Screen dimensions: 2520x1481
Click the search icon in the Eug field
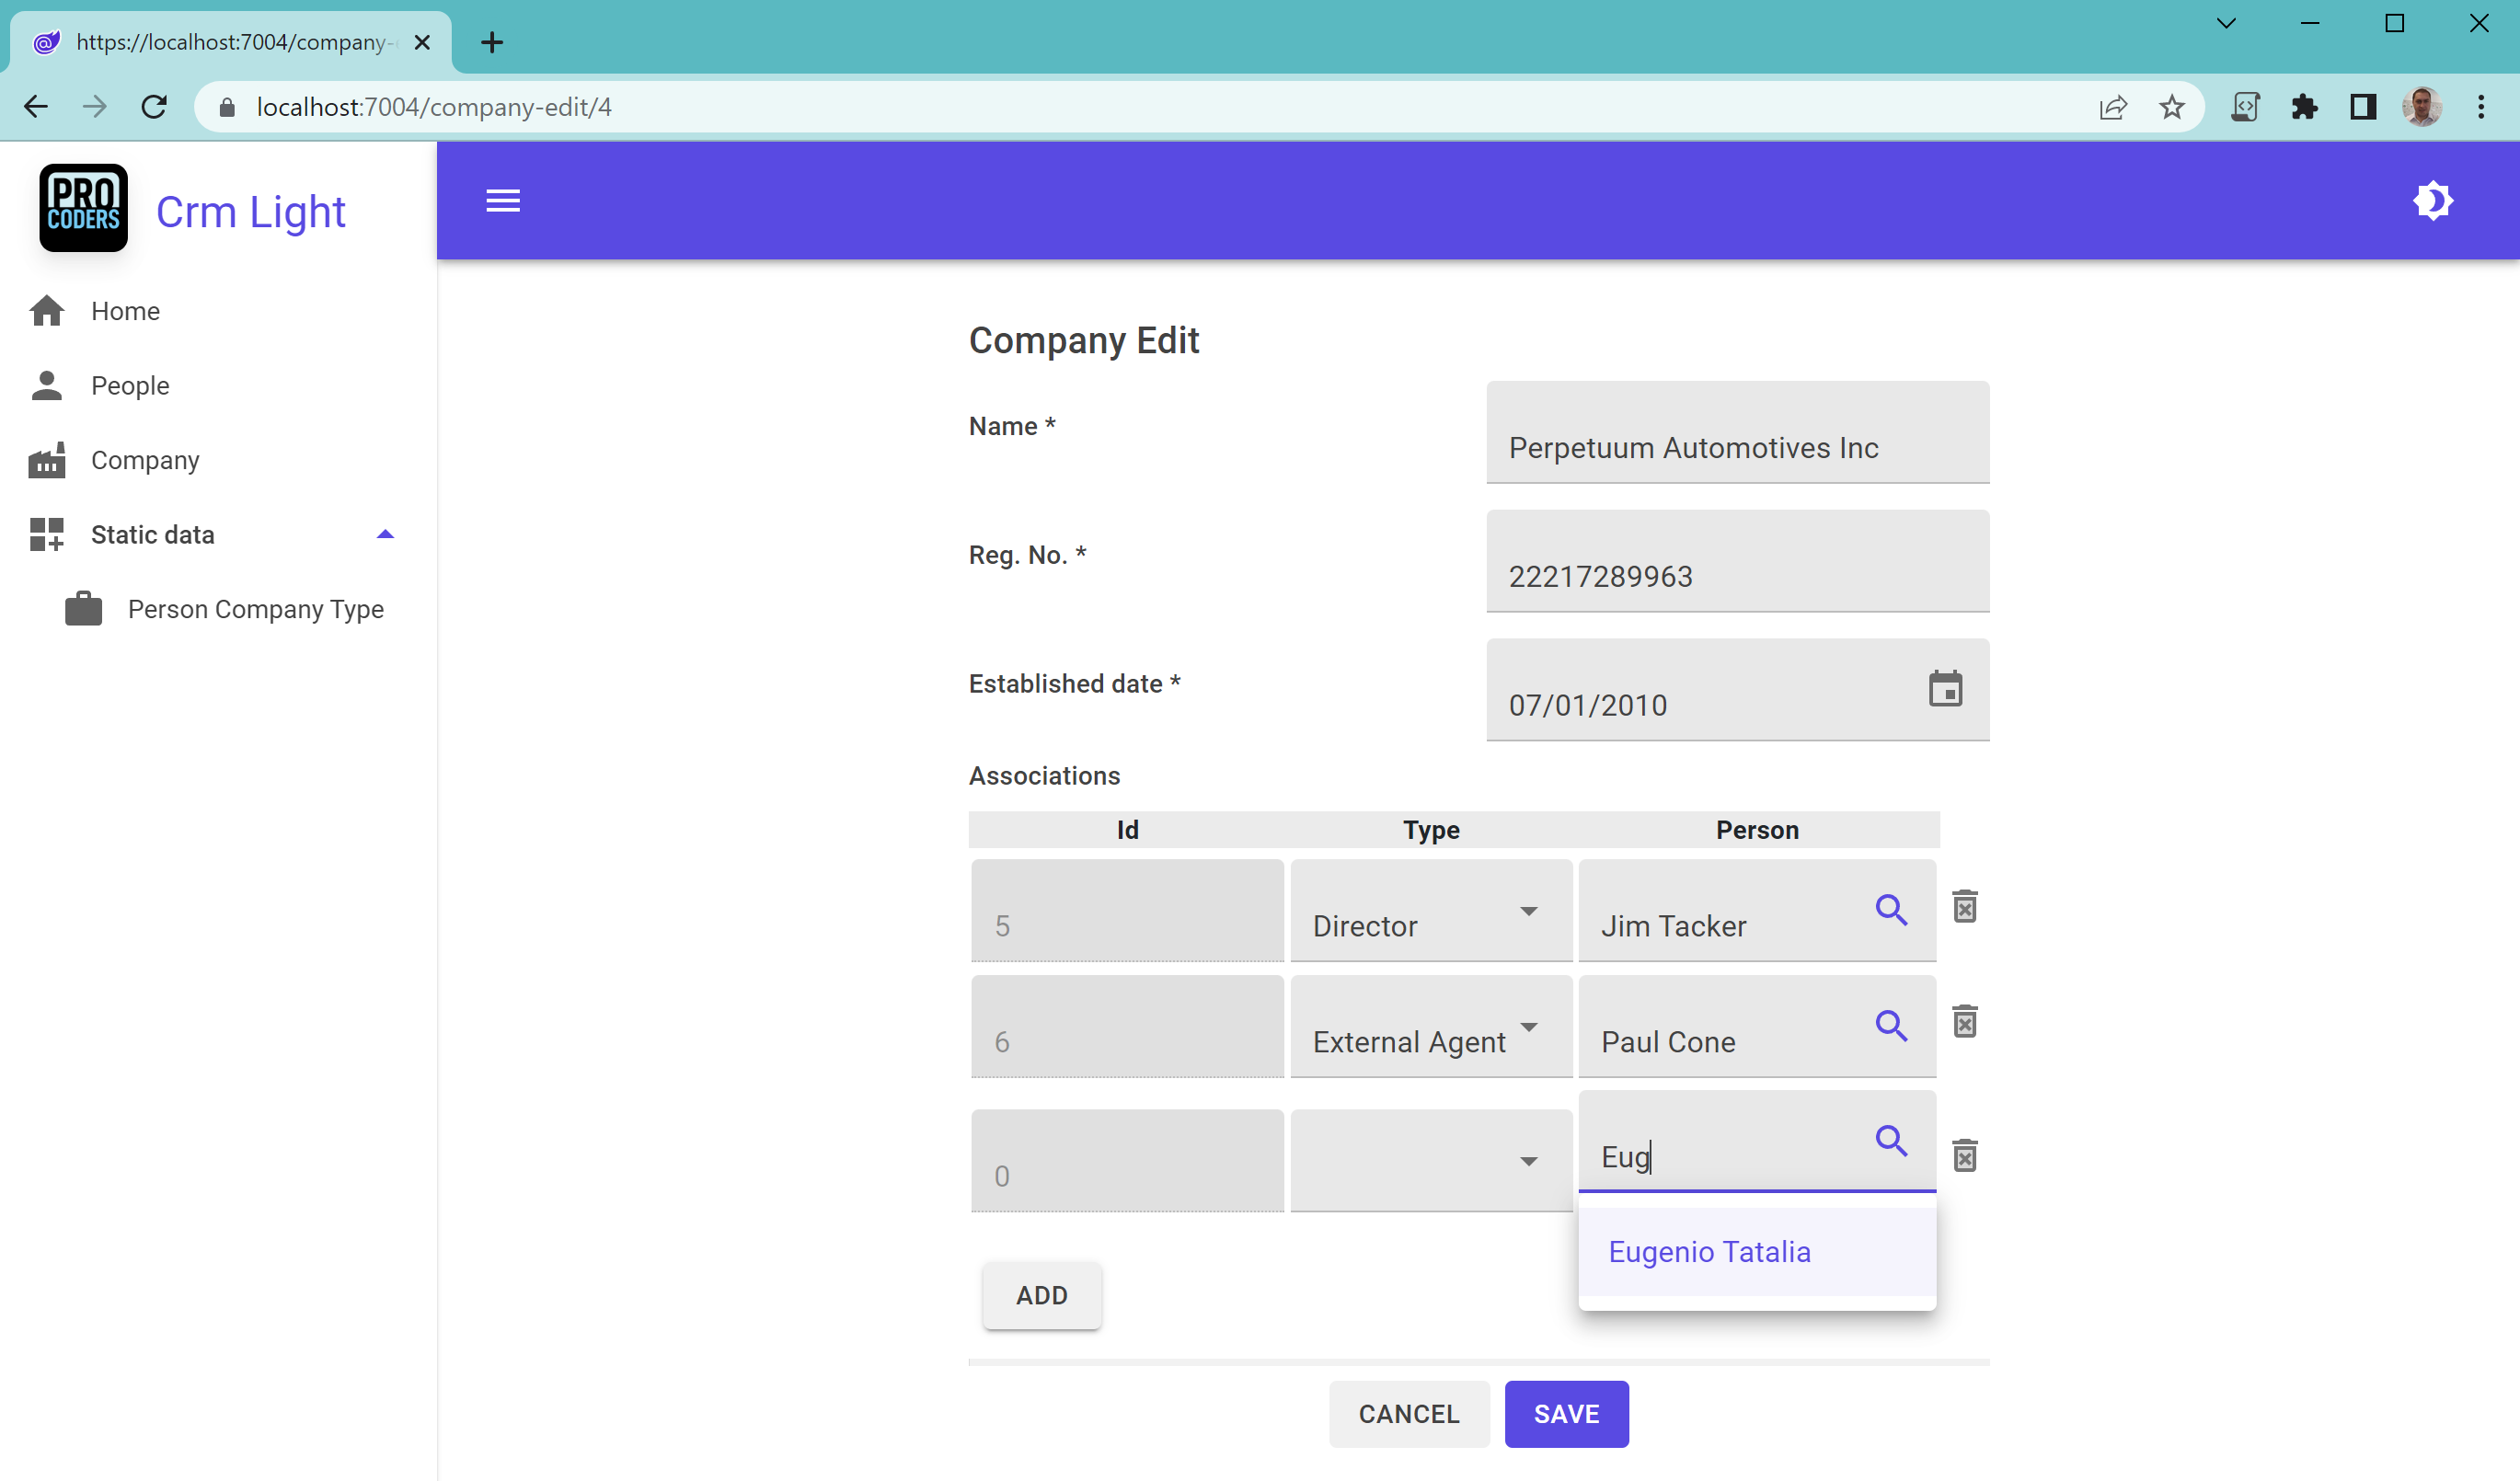click(x=1891, y=1141)
